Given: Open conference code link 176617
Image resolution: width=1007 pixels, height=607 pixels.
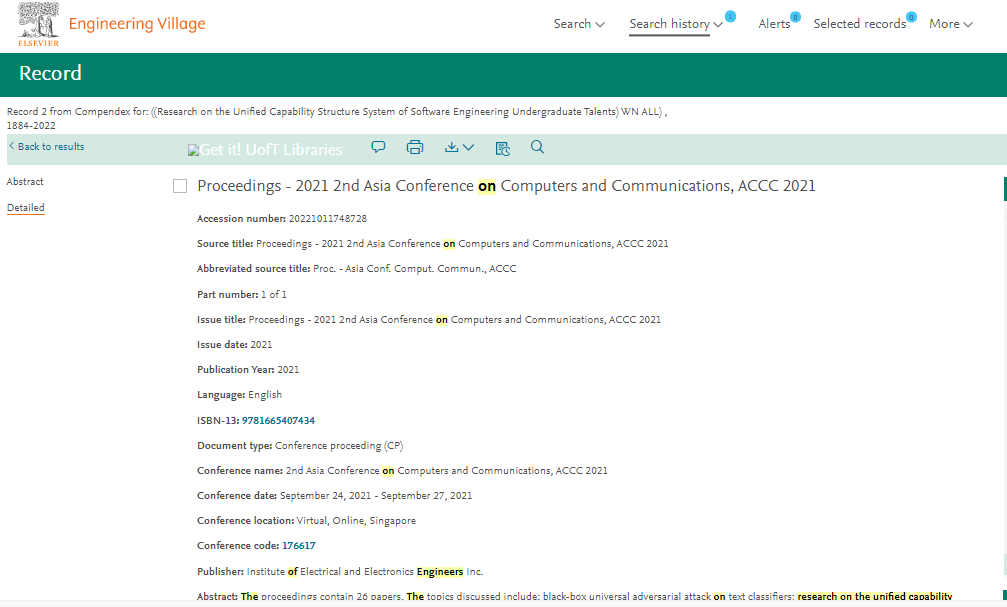Looking at the screenshot, I should (299, 546).
